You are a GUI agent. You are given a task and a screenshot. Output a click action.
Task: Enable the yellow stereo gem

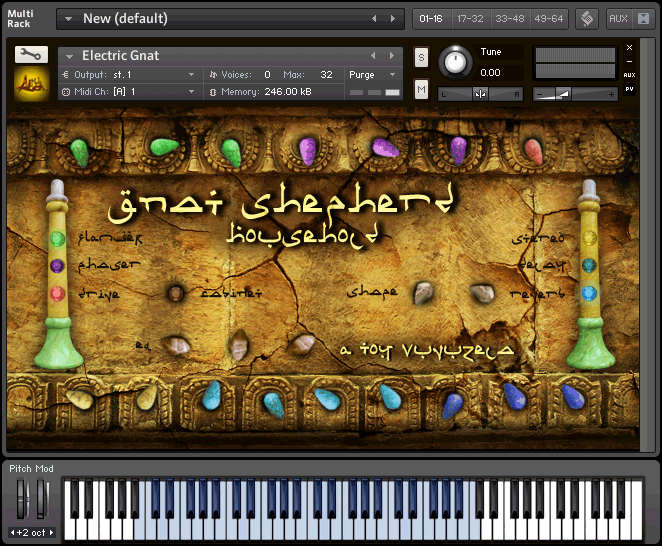coord(589,238)
